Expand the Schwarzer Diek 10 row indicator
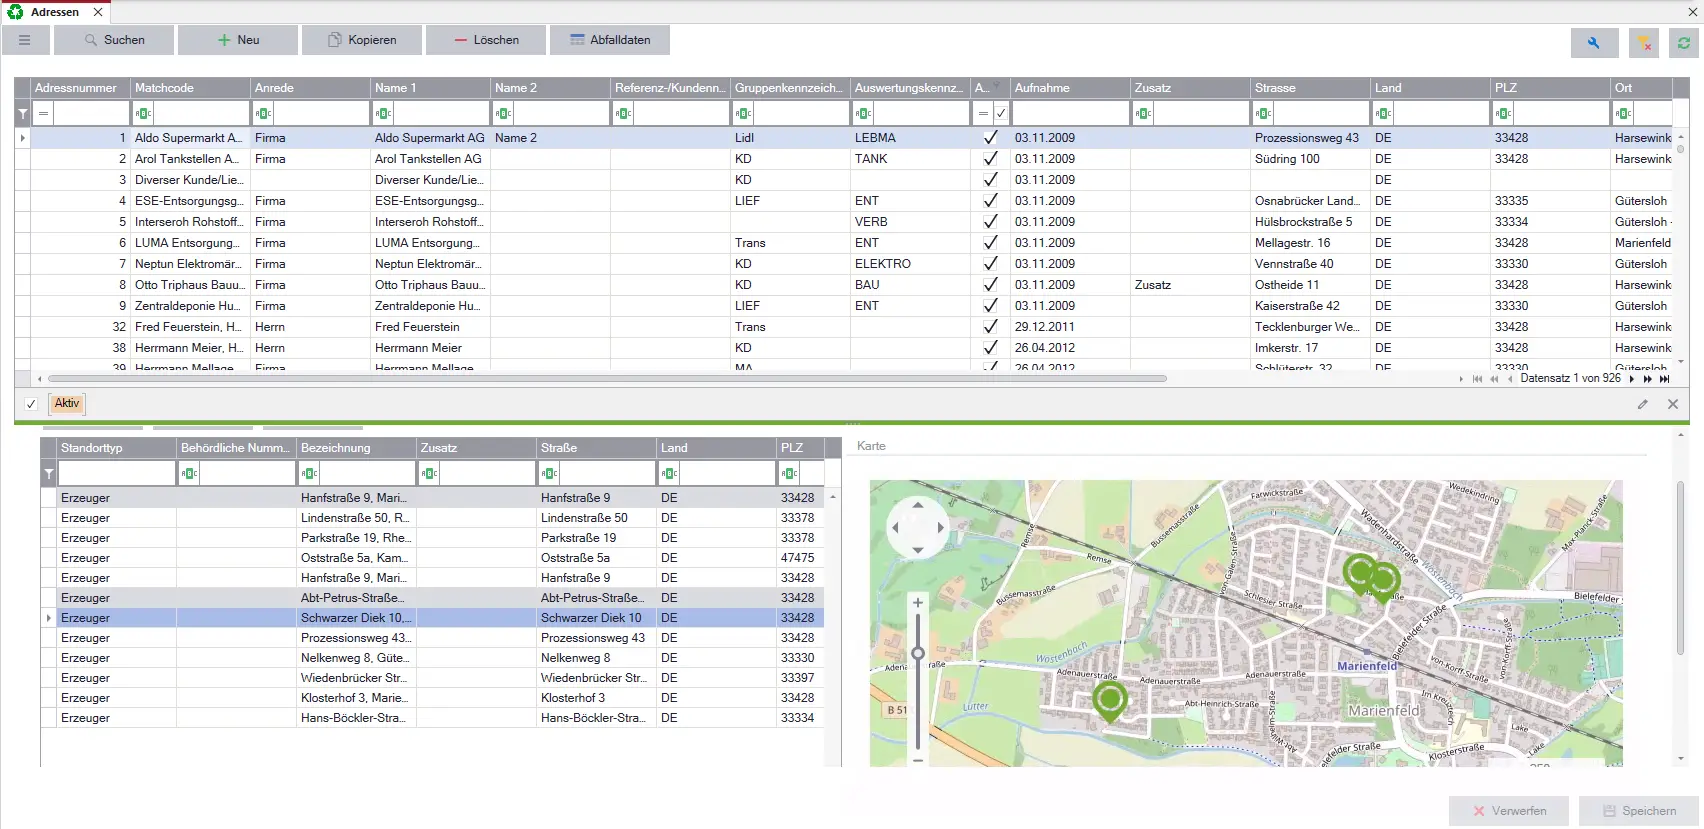The height and width of the screenshot is (829, 1704). tap(48, 618)
